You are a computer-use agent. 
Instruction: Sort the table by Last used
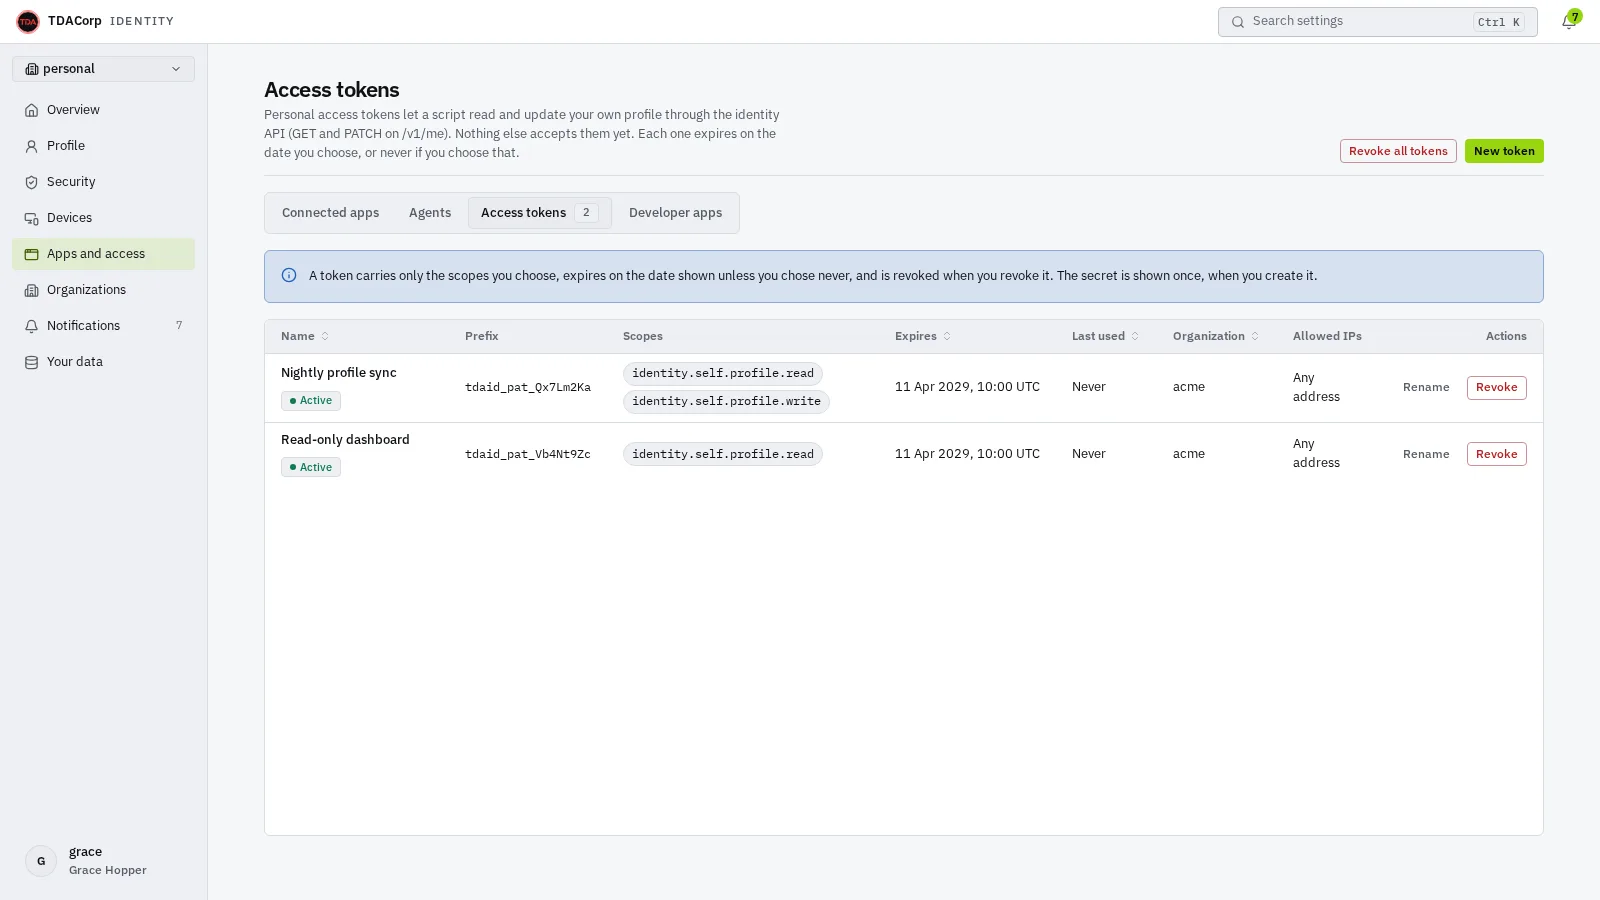(1105, 337)
